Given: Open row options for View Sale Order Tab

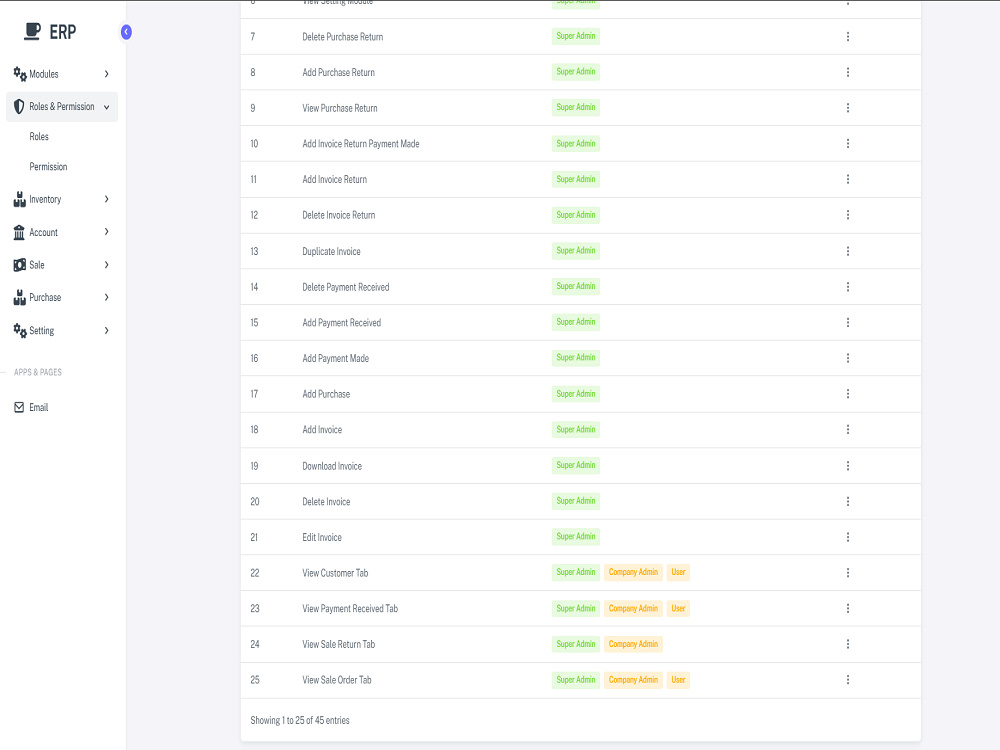Looking at the screenshot, I should pyautogui.click(x=848, y=680).
